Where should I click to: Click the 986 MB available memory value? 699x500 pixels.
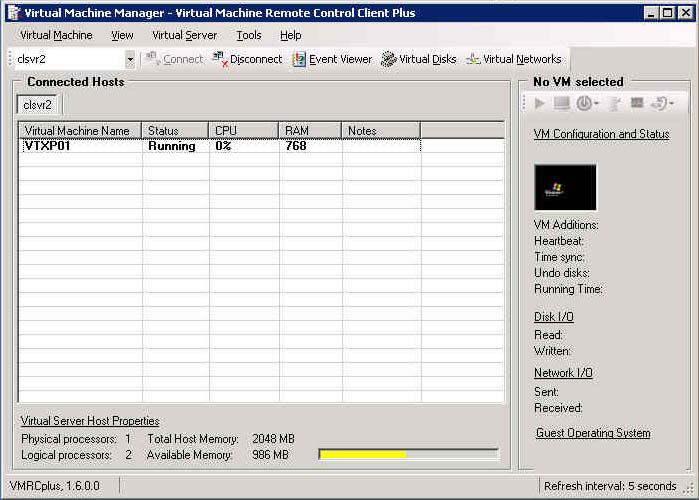(270, 455)
